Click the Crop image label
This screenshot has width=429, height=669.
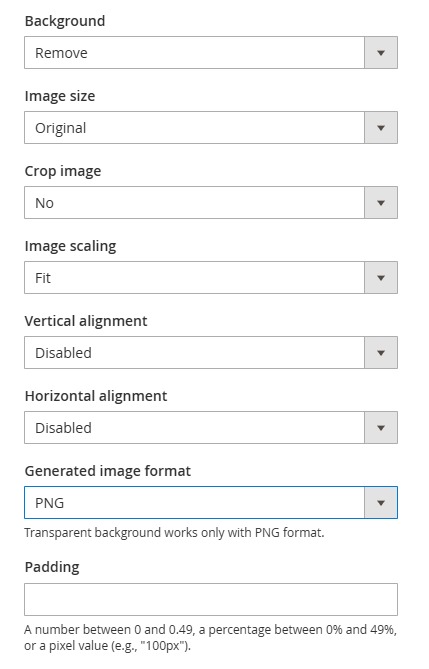click(x=63, y=171)
